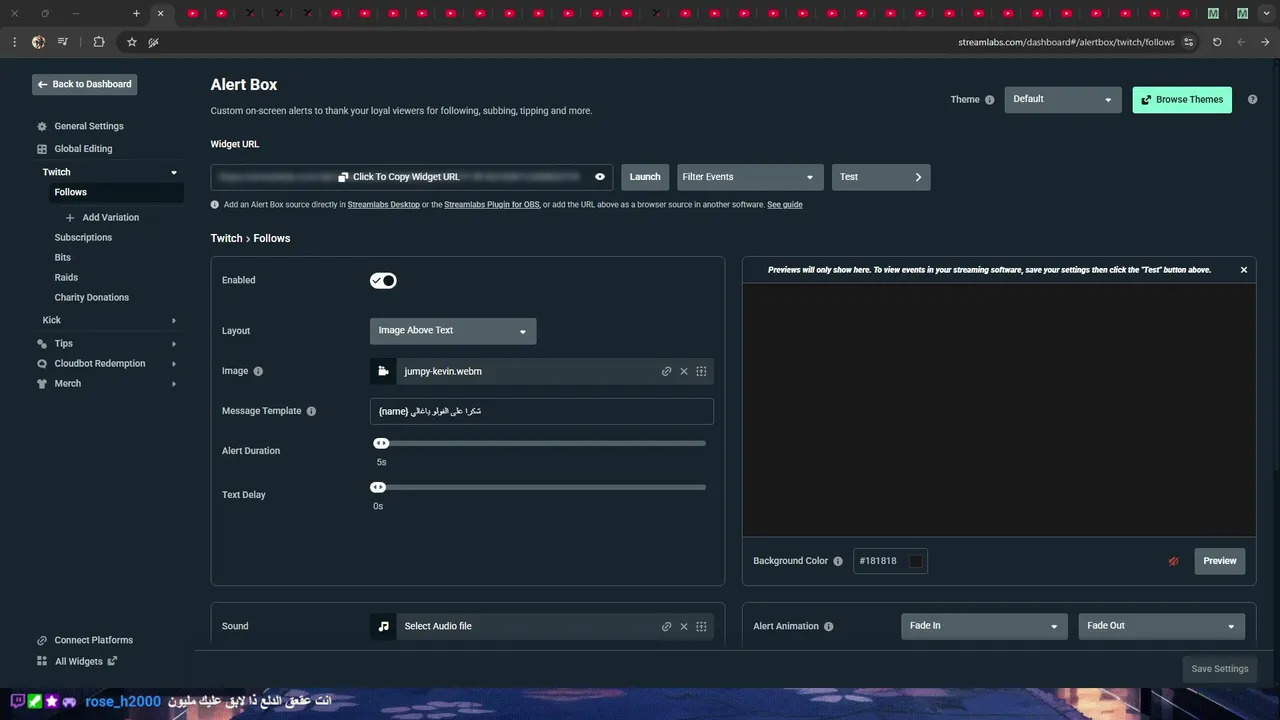Toggle Widget URL visibility with eye icon

click(600, 177)
